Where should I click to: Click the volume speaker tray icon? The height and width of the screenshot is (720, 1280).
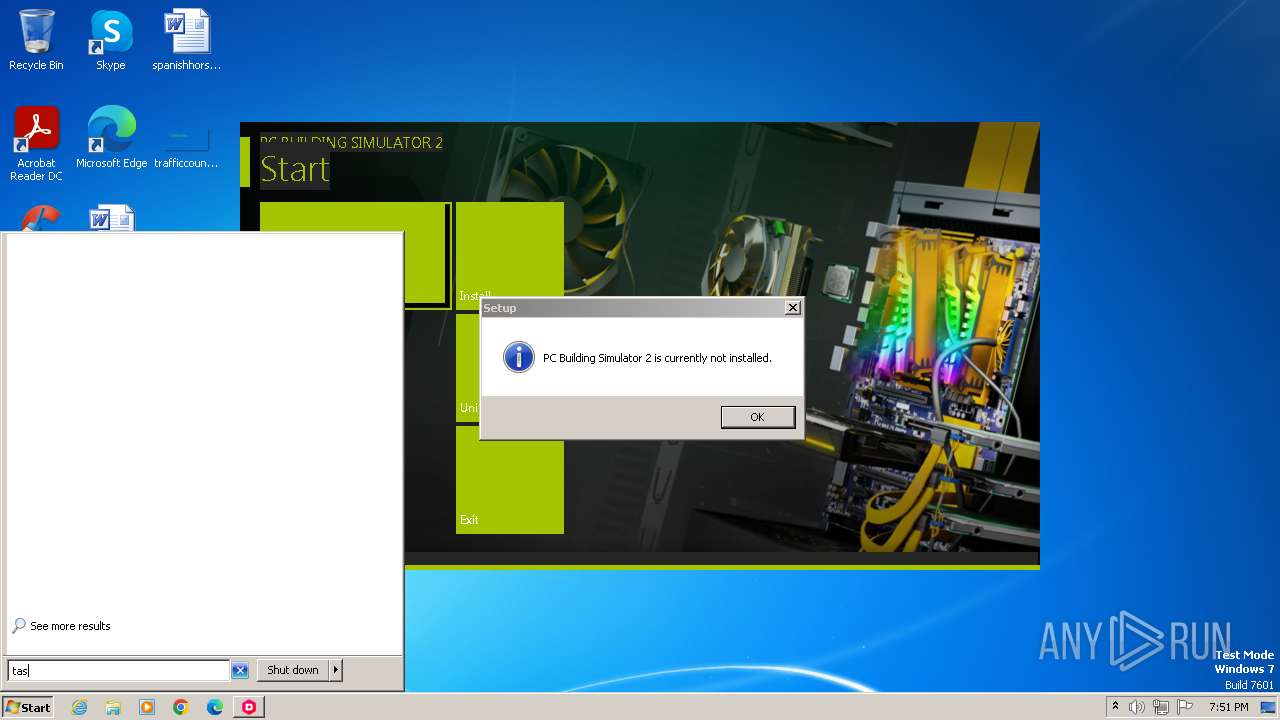(1137, 707)
